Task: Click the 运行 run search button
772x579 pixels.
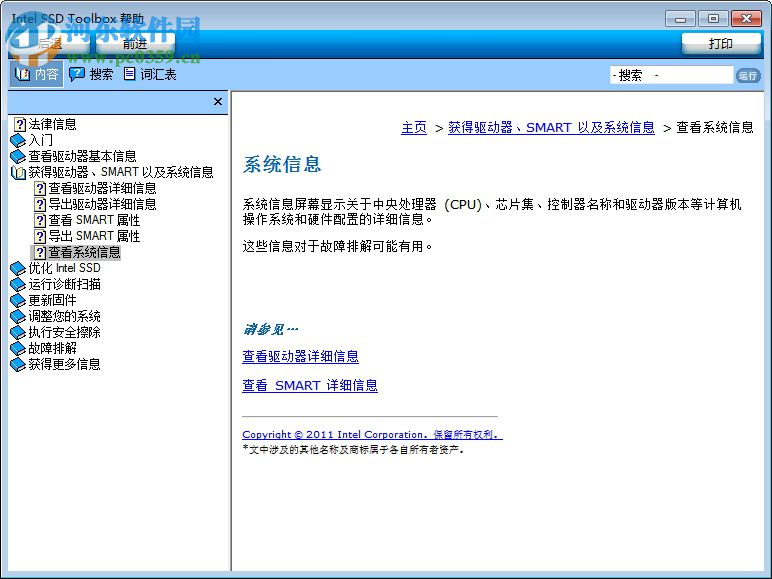Action: pos(748,75)
